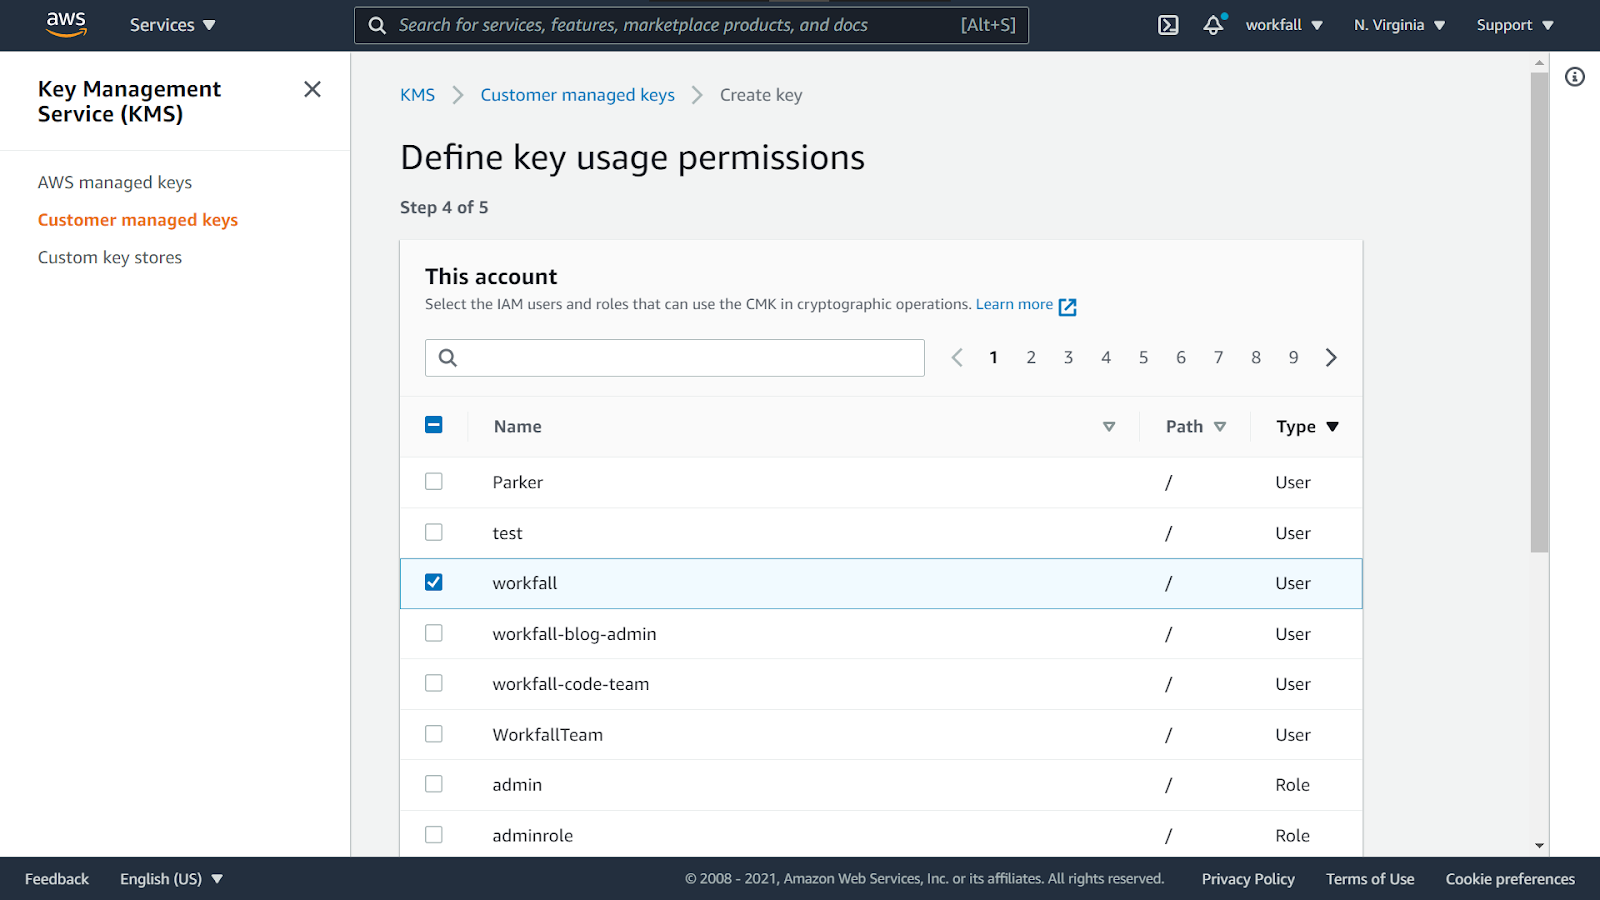Viewport: 1600px width, 900px height.
Task: Click the AWS logo home icon
Action: [x=66, y=24]
